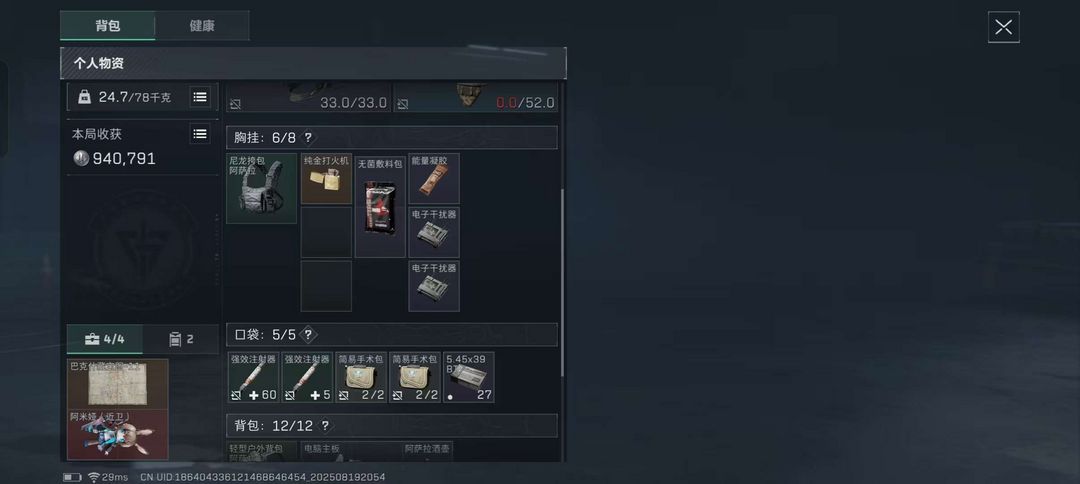Screen dimensions: 1080x484
Task: Show help for 背包 12/12
Action: (325, 426)
